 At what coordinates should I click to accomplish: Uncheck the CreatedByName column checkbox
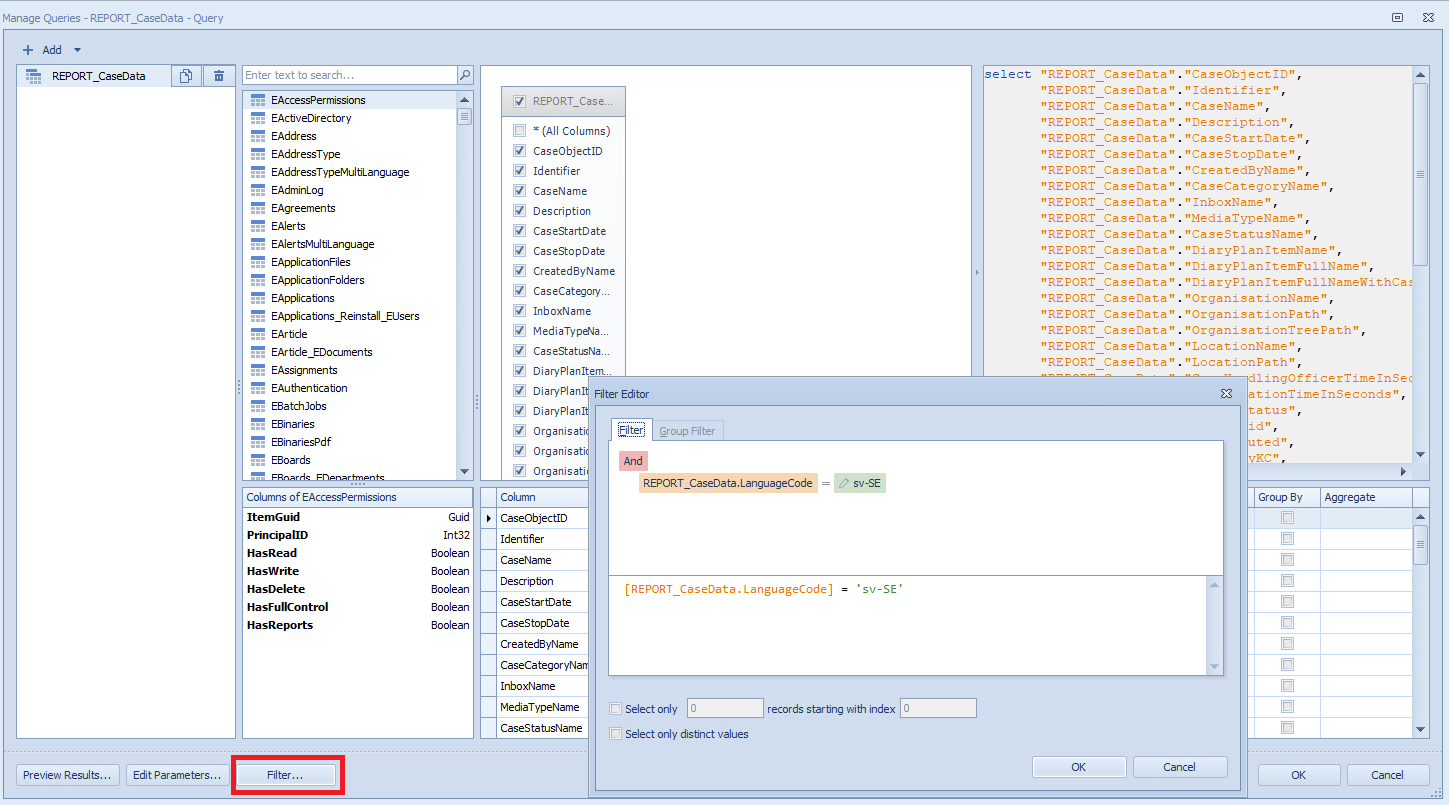(x=519, y=271)
